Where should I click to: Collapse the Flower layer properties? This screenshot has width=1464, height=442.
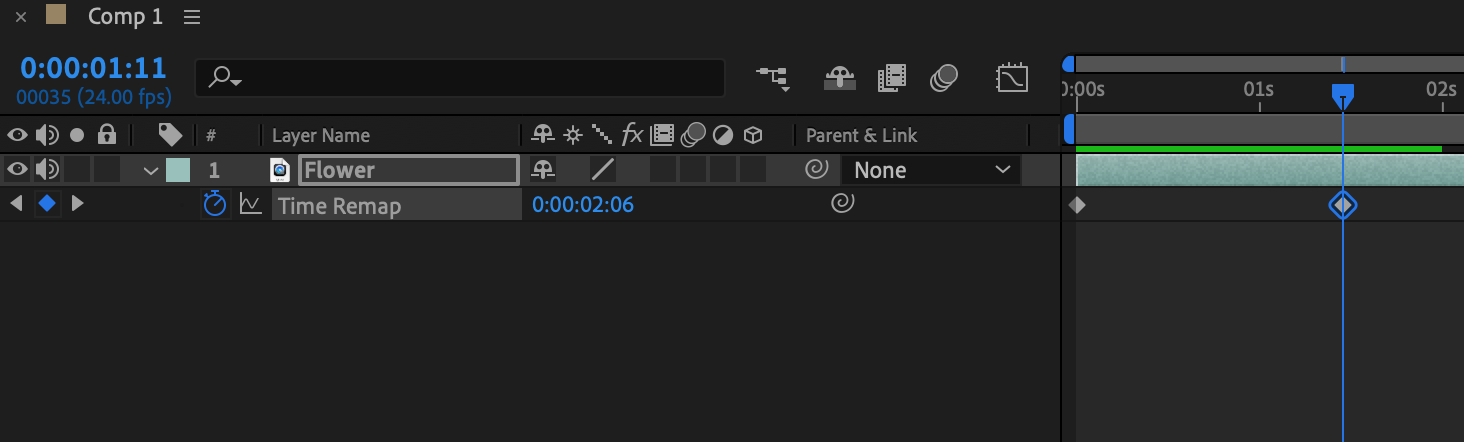click(x=151, y=171)
